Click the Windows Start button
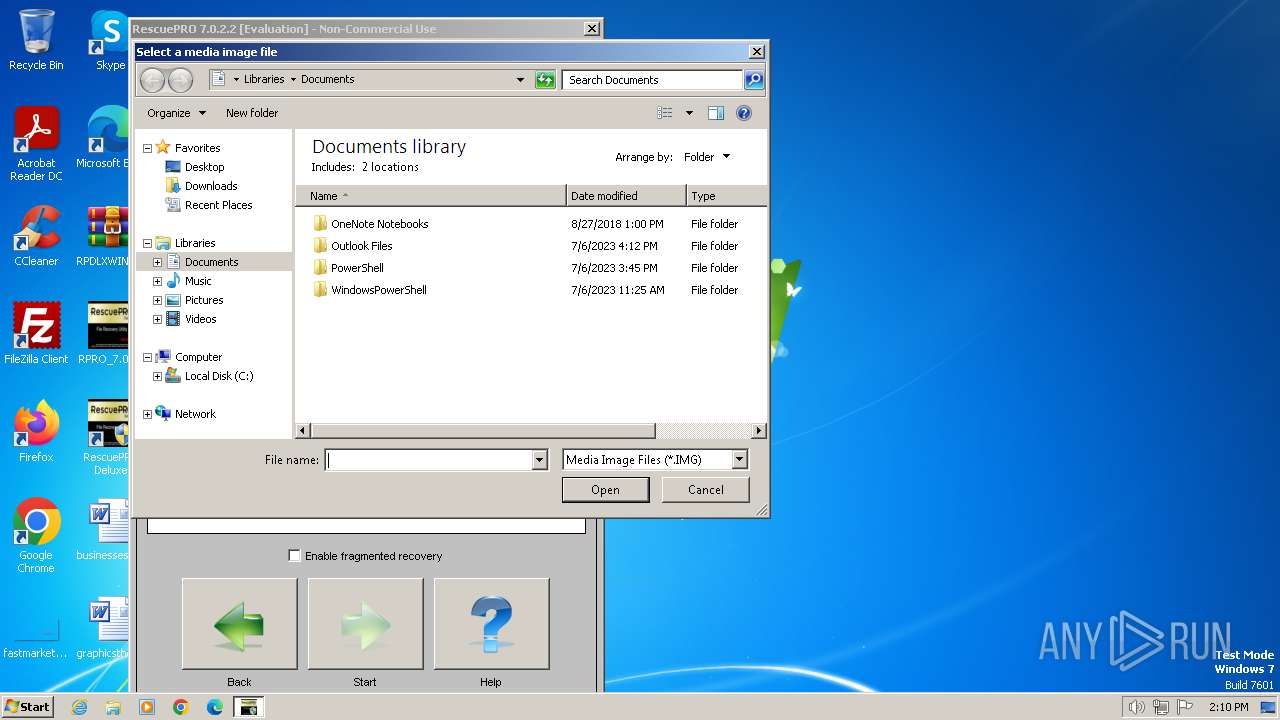 (28, 707)
